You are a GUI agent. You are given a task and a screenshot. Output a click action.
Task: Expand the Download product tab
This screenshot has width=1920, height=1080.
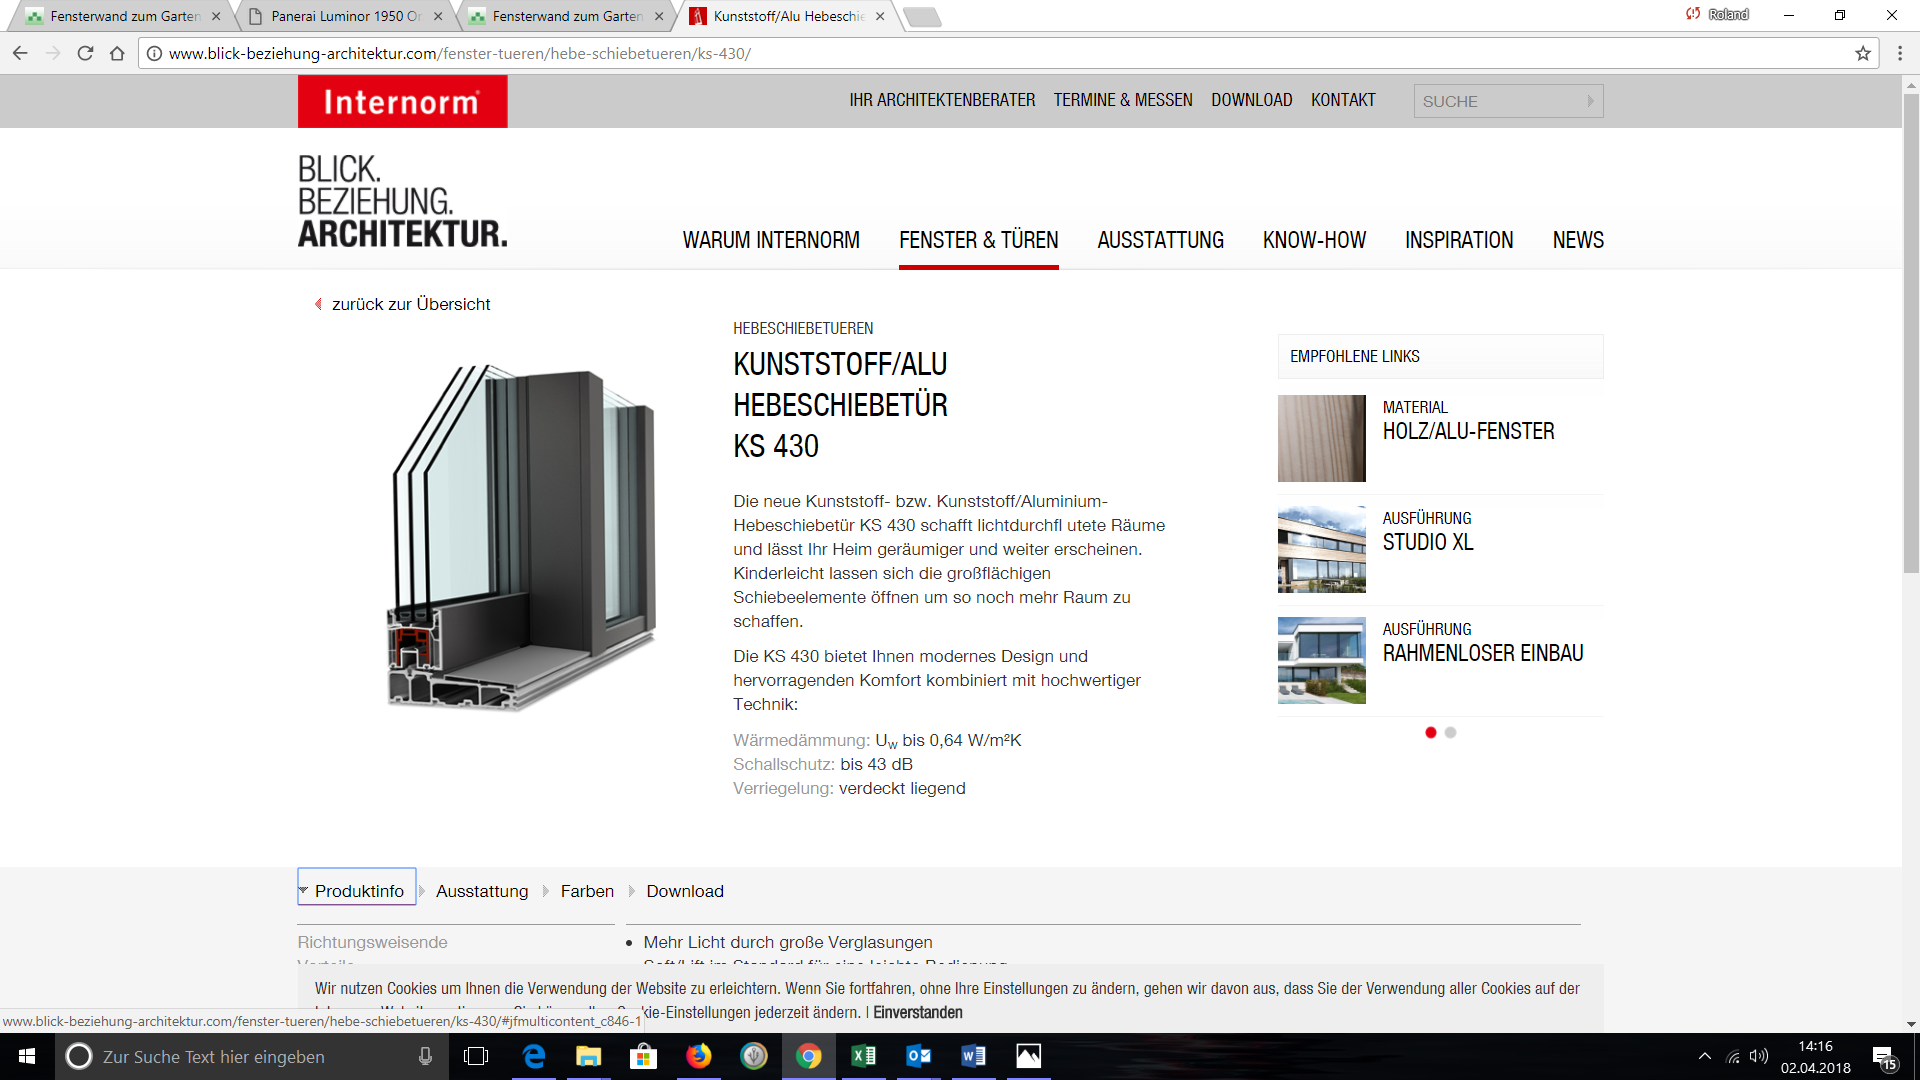coord(684,891)
